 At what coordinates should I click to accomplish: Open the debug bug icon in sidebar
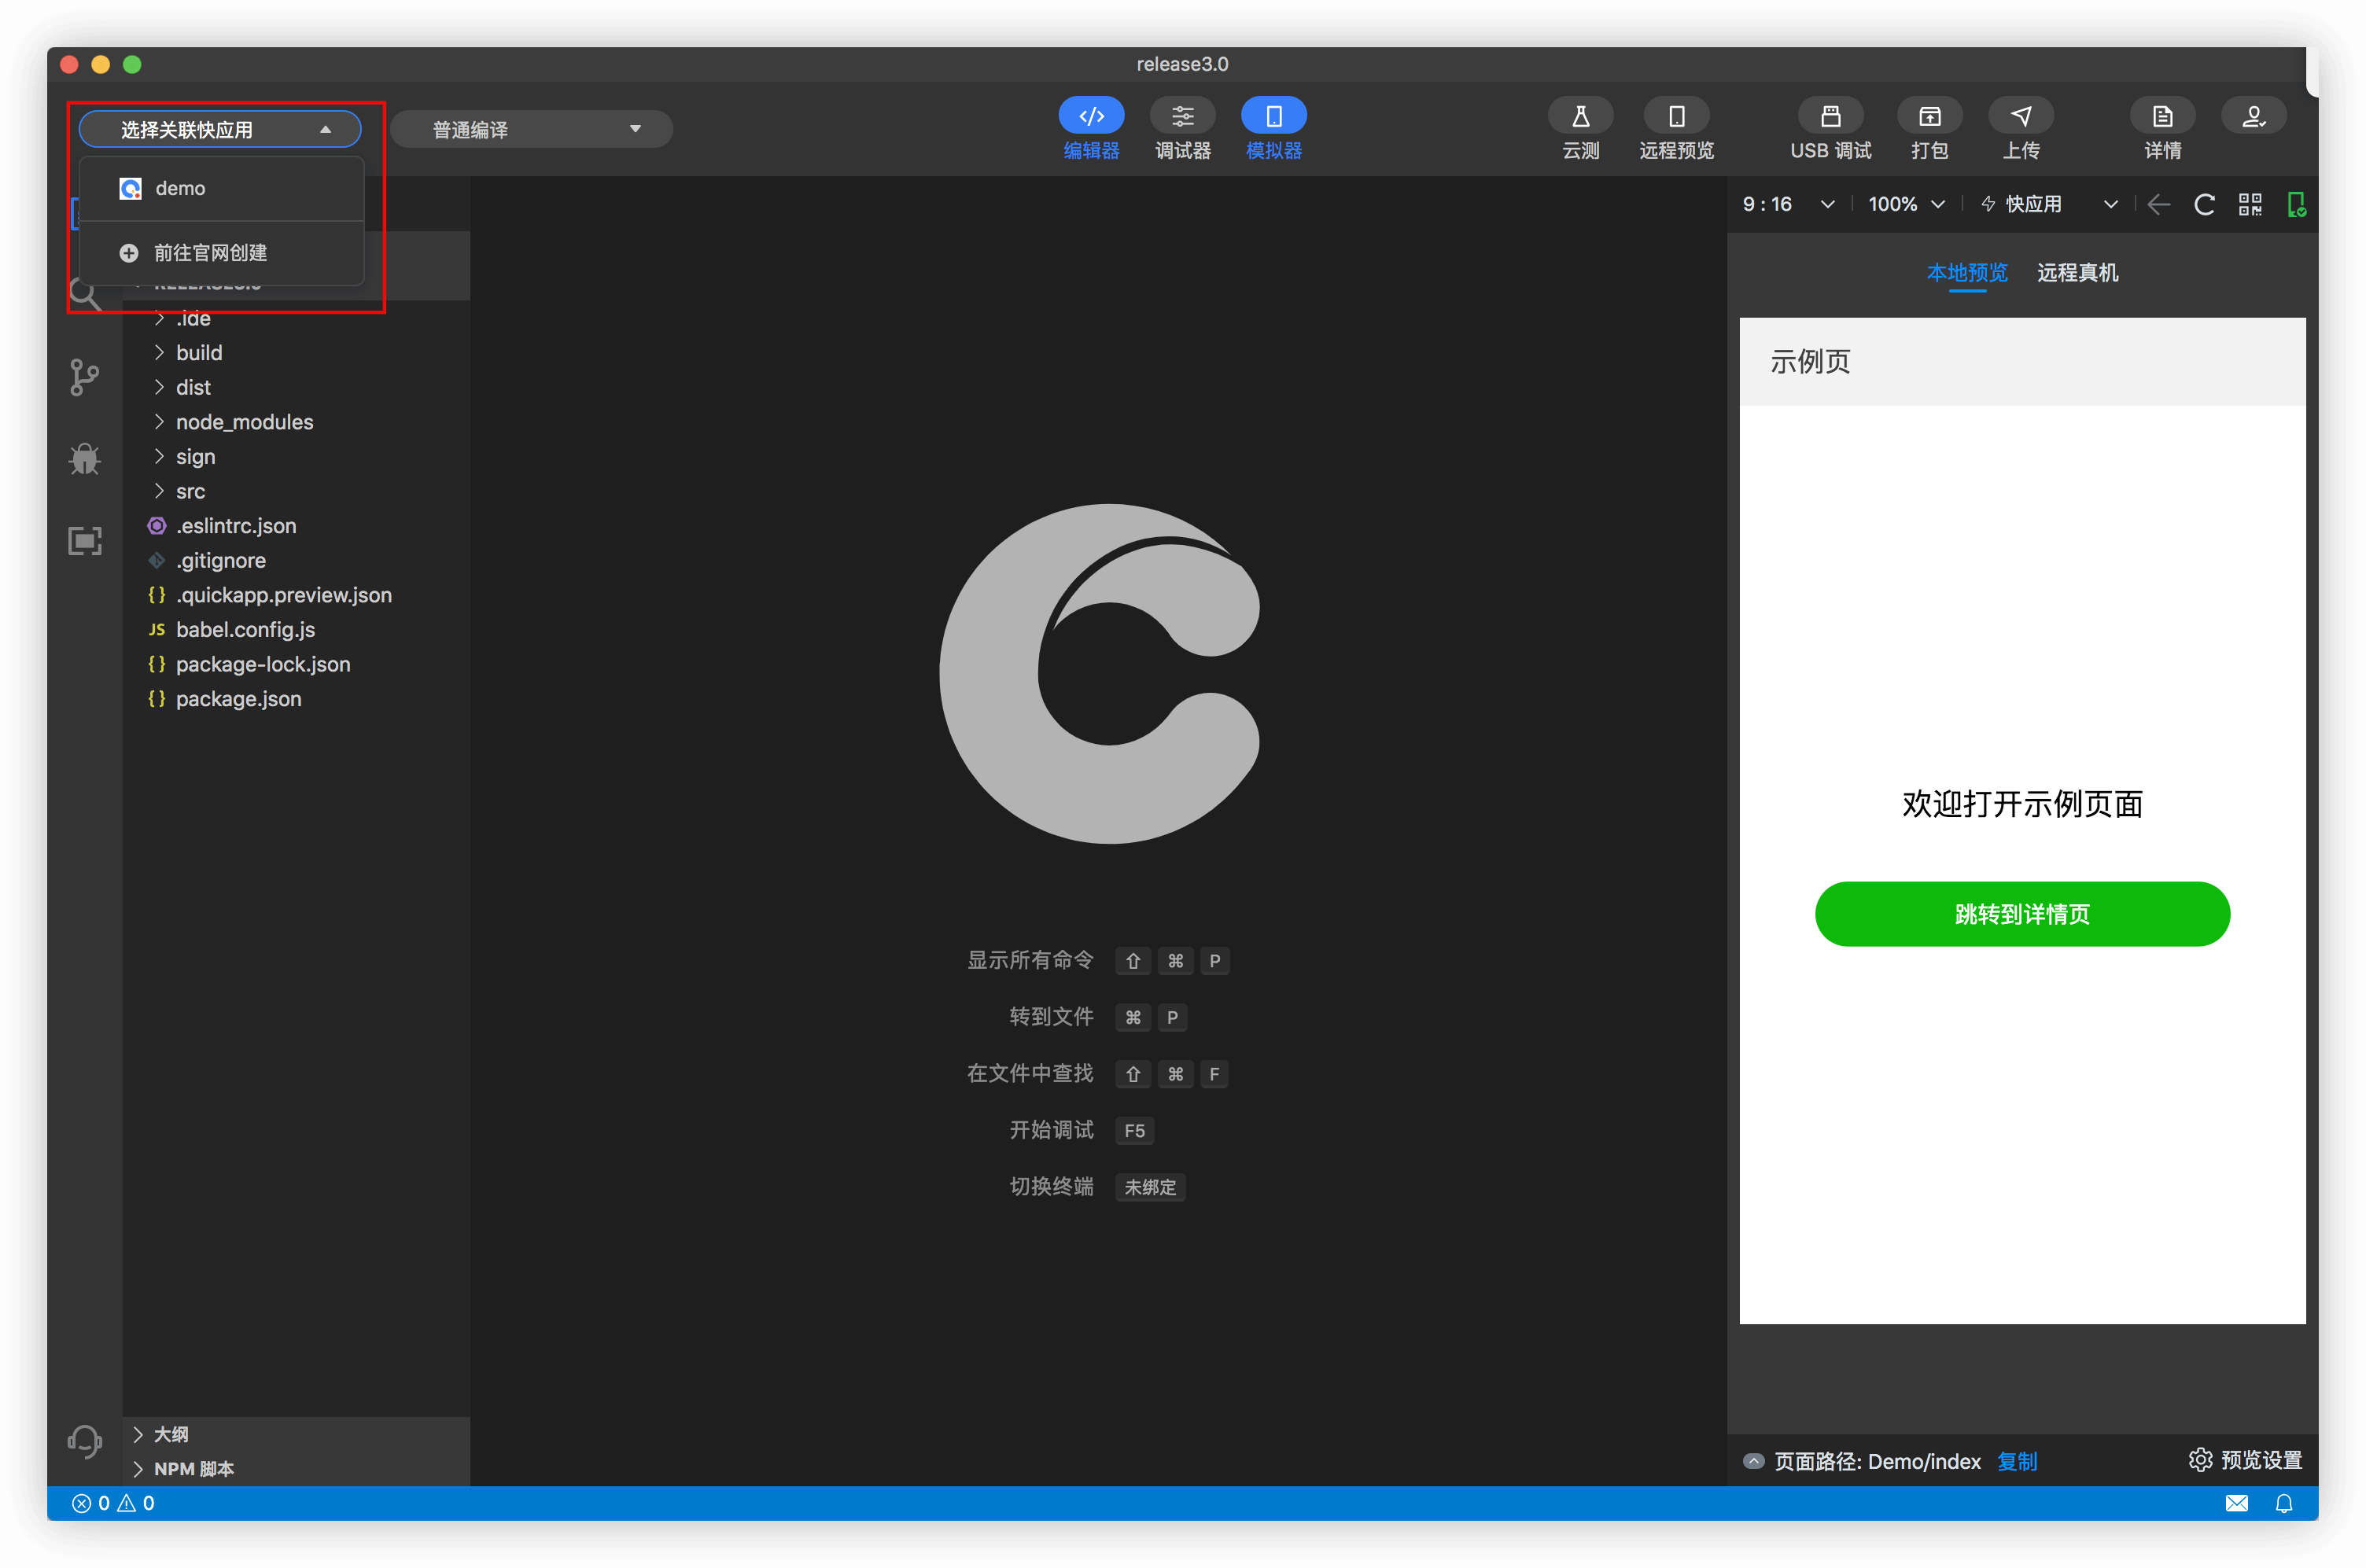(85, 459)
